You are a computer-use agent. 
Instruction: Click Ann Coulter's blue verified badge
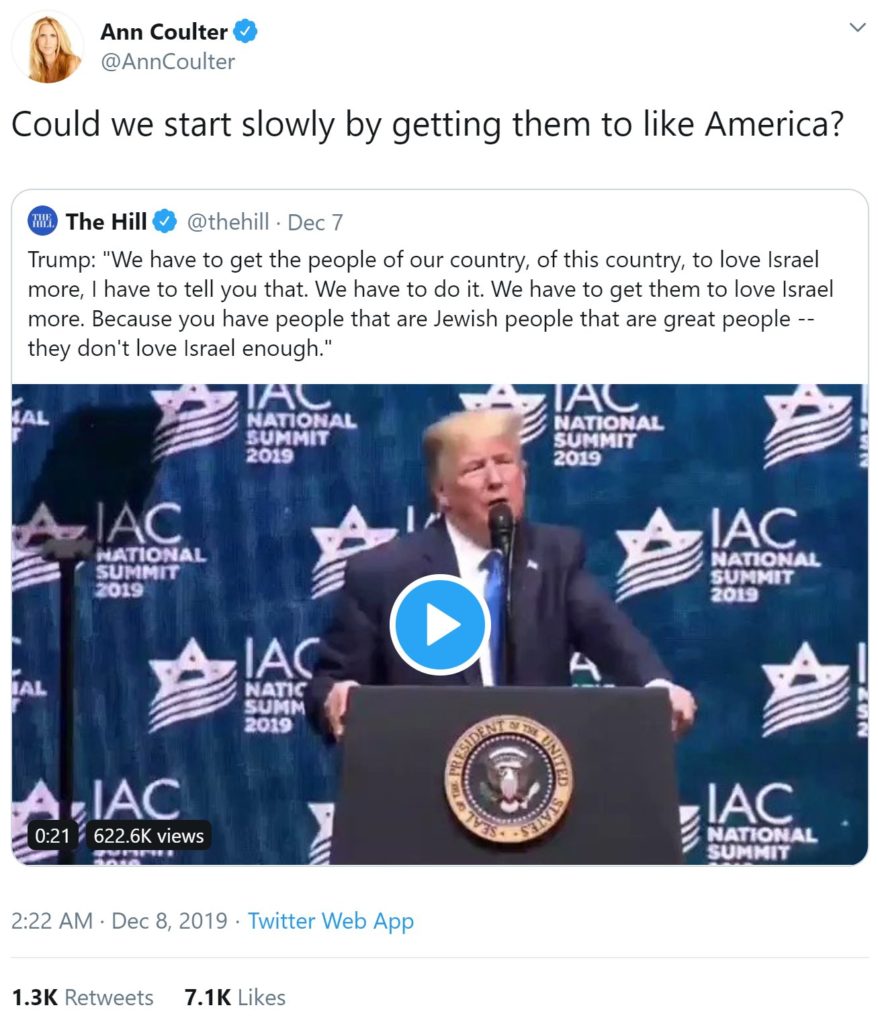tap(245, 31)
